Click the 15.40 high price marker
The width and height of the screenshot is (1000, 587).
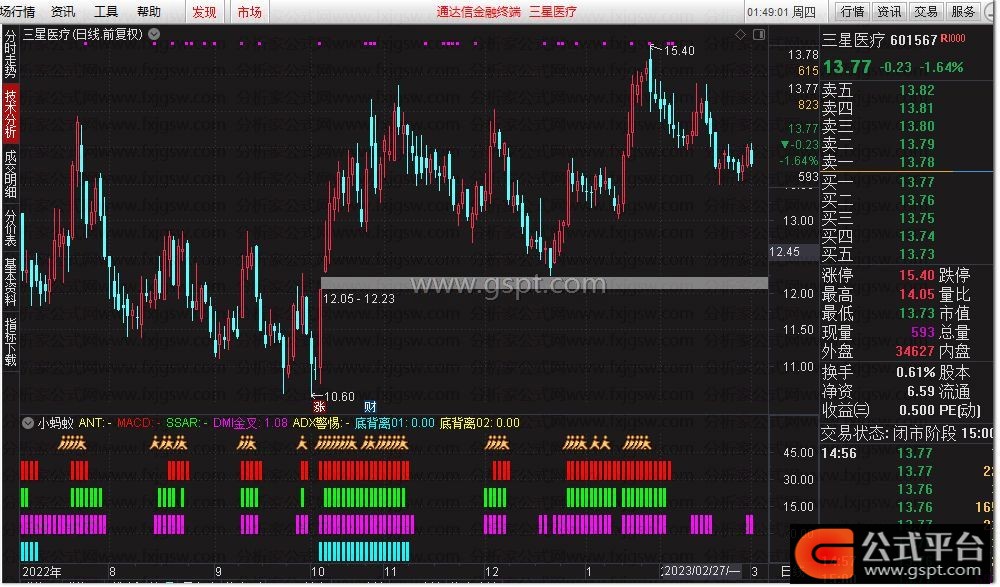point(679,50)
